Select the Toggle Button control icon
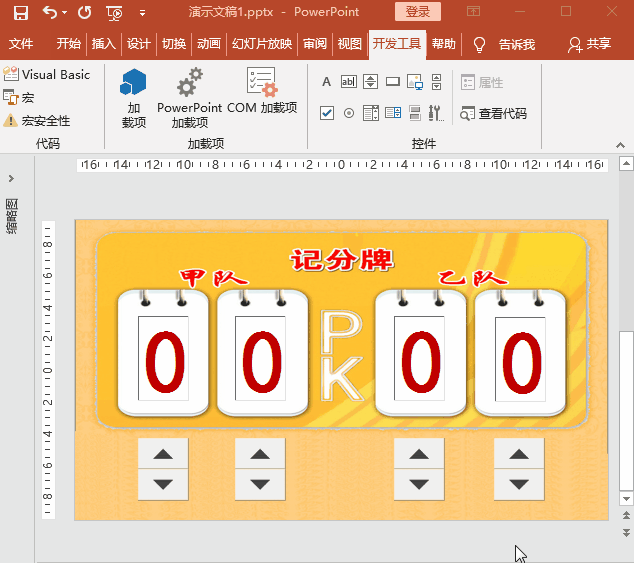This screenshot has height=563, width=634. point(415,113)
